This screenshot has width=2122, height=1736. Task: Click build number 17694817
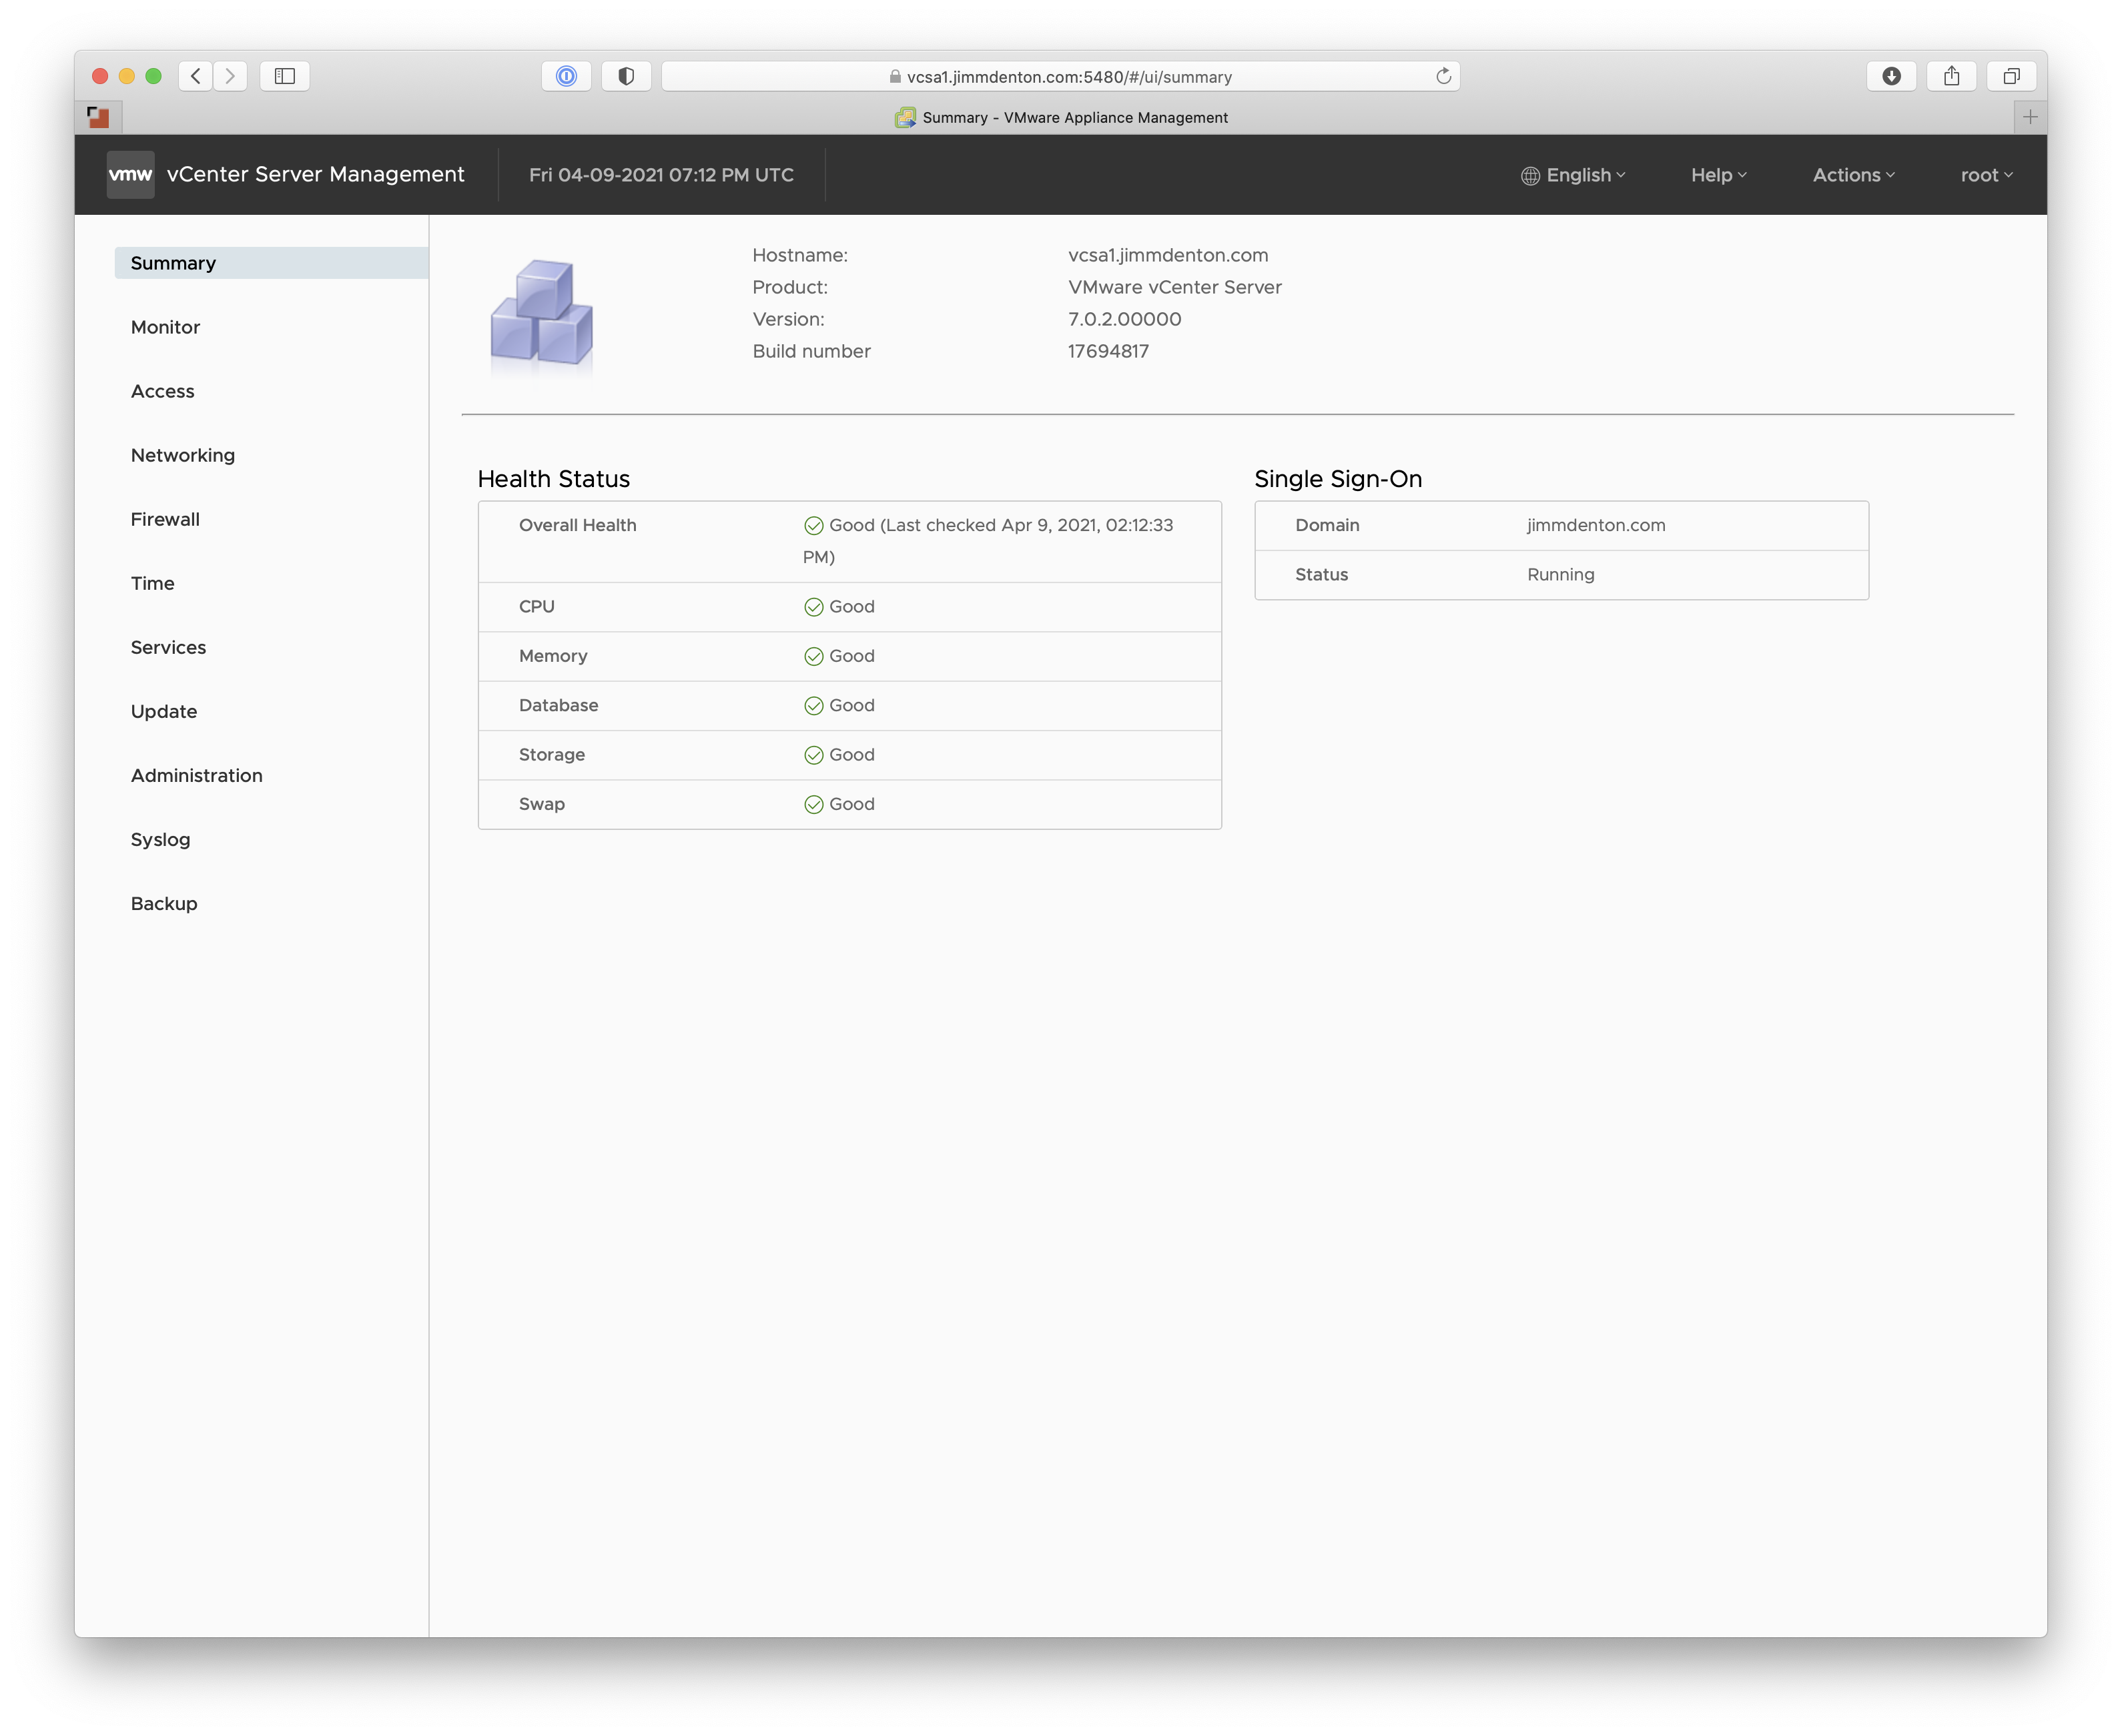(1108, 351)
